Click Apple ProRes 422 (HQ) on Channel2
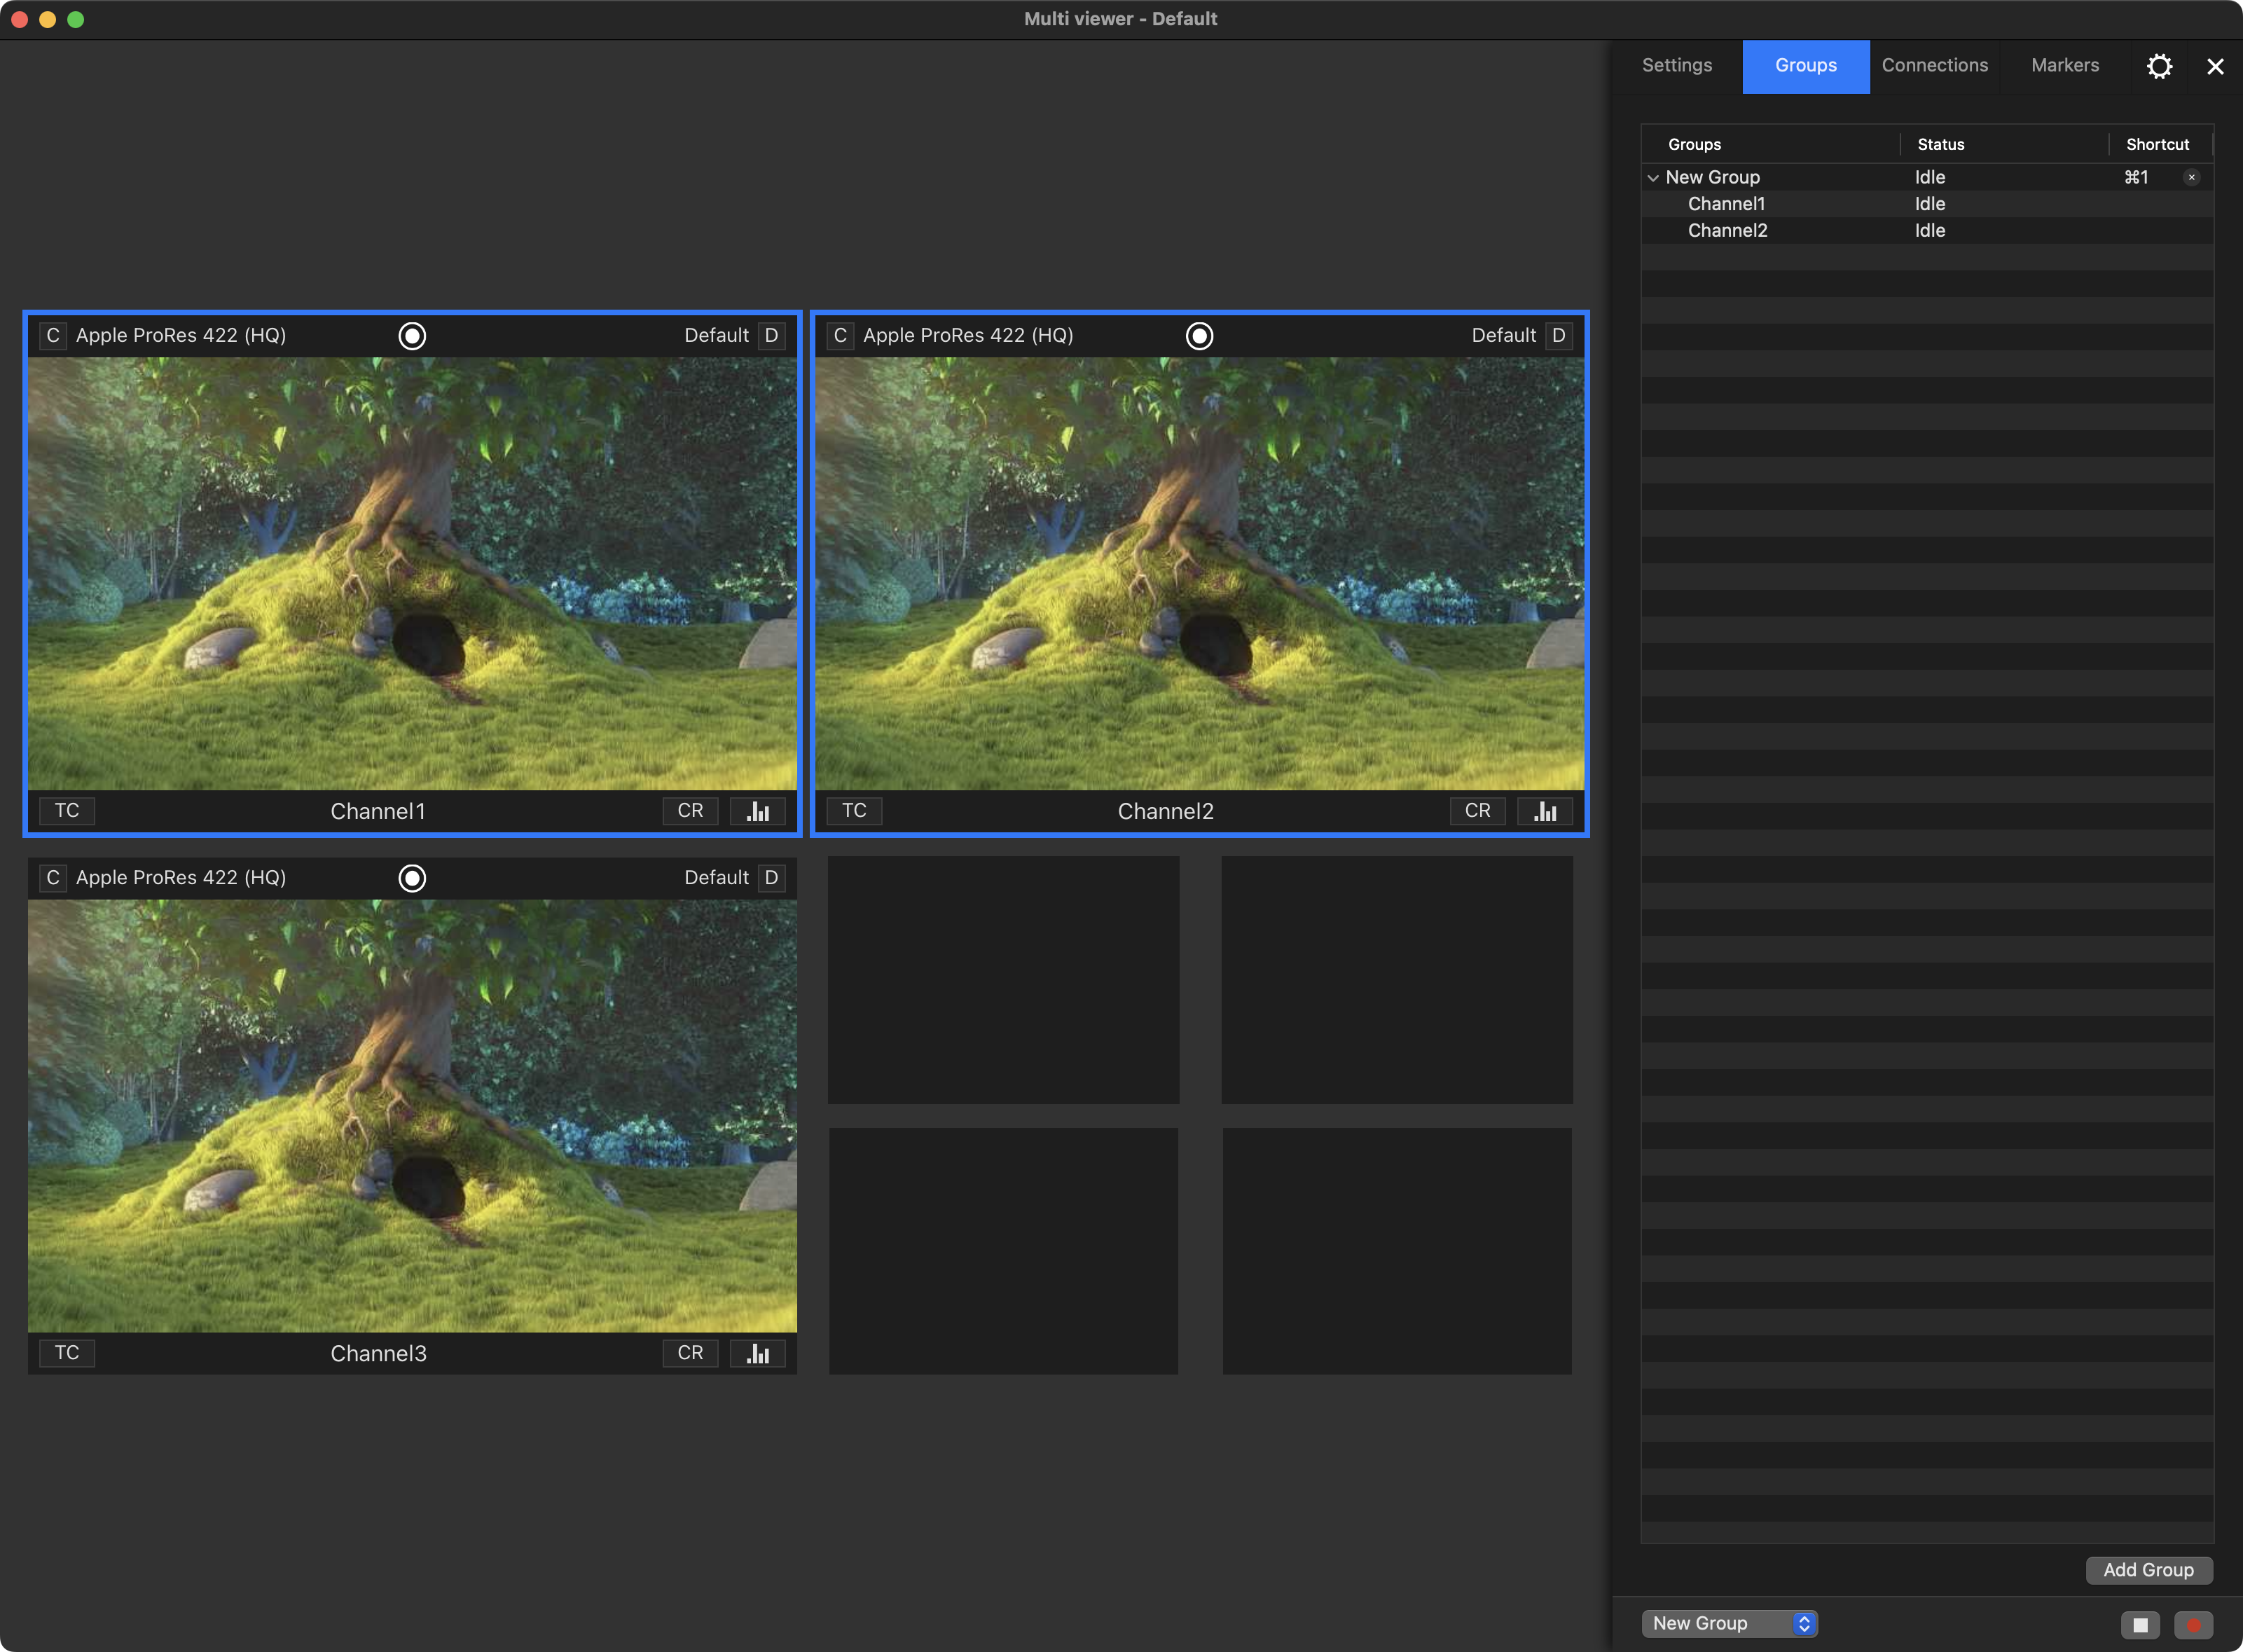 coord(968,336)
